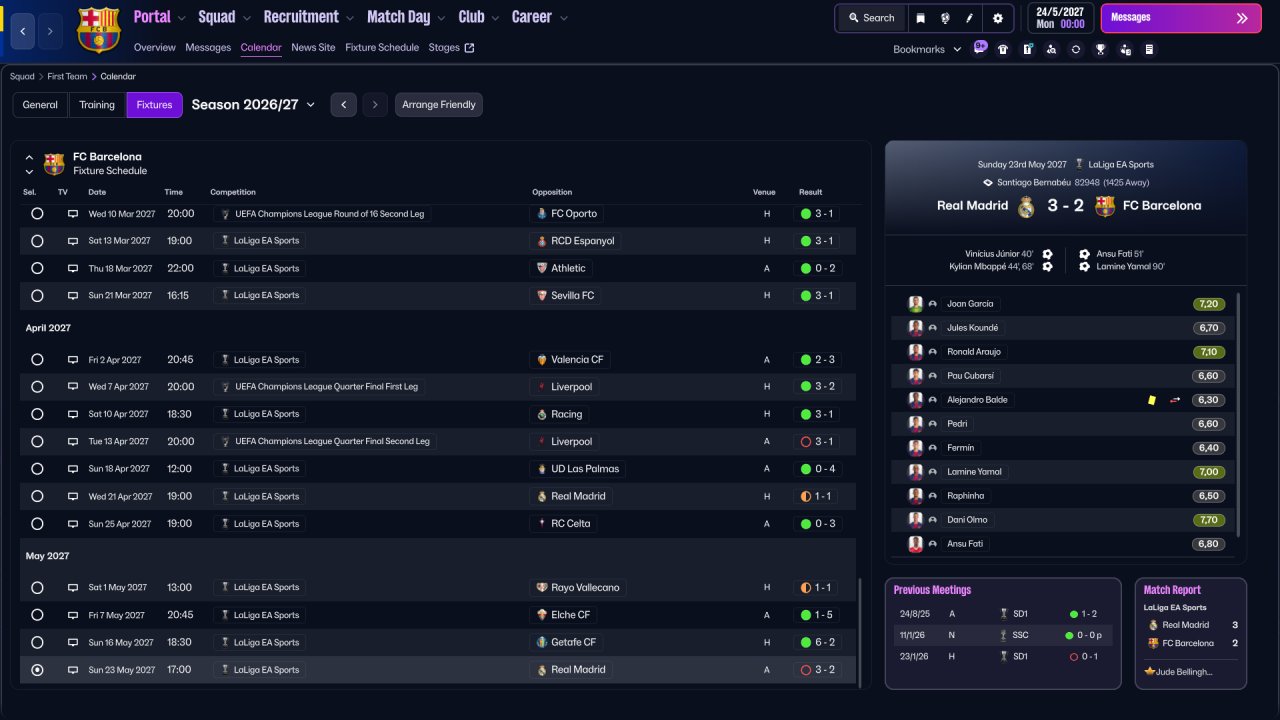Open the Search button in the top bar
The width and height of the screenshot is (1280, 720).
[871, 18]
